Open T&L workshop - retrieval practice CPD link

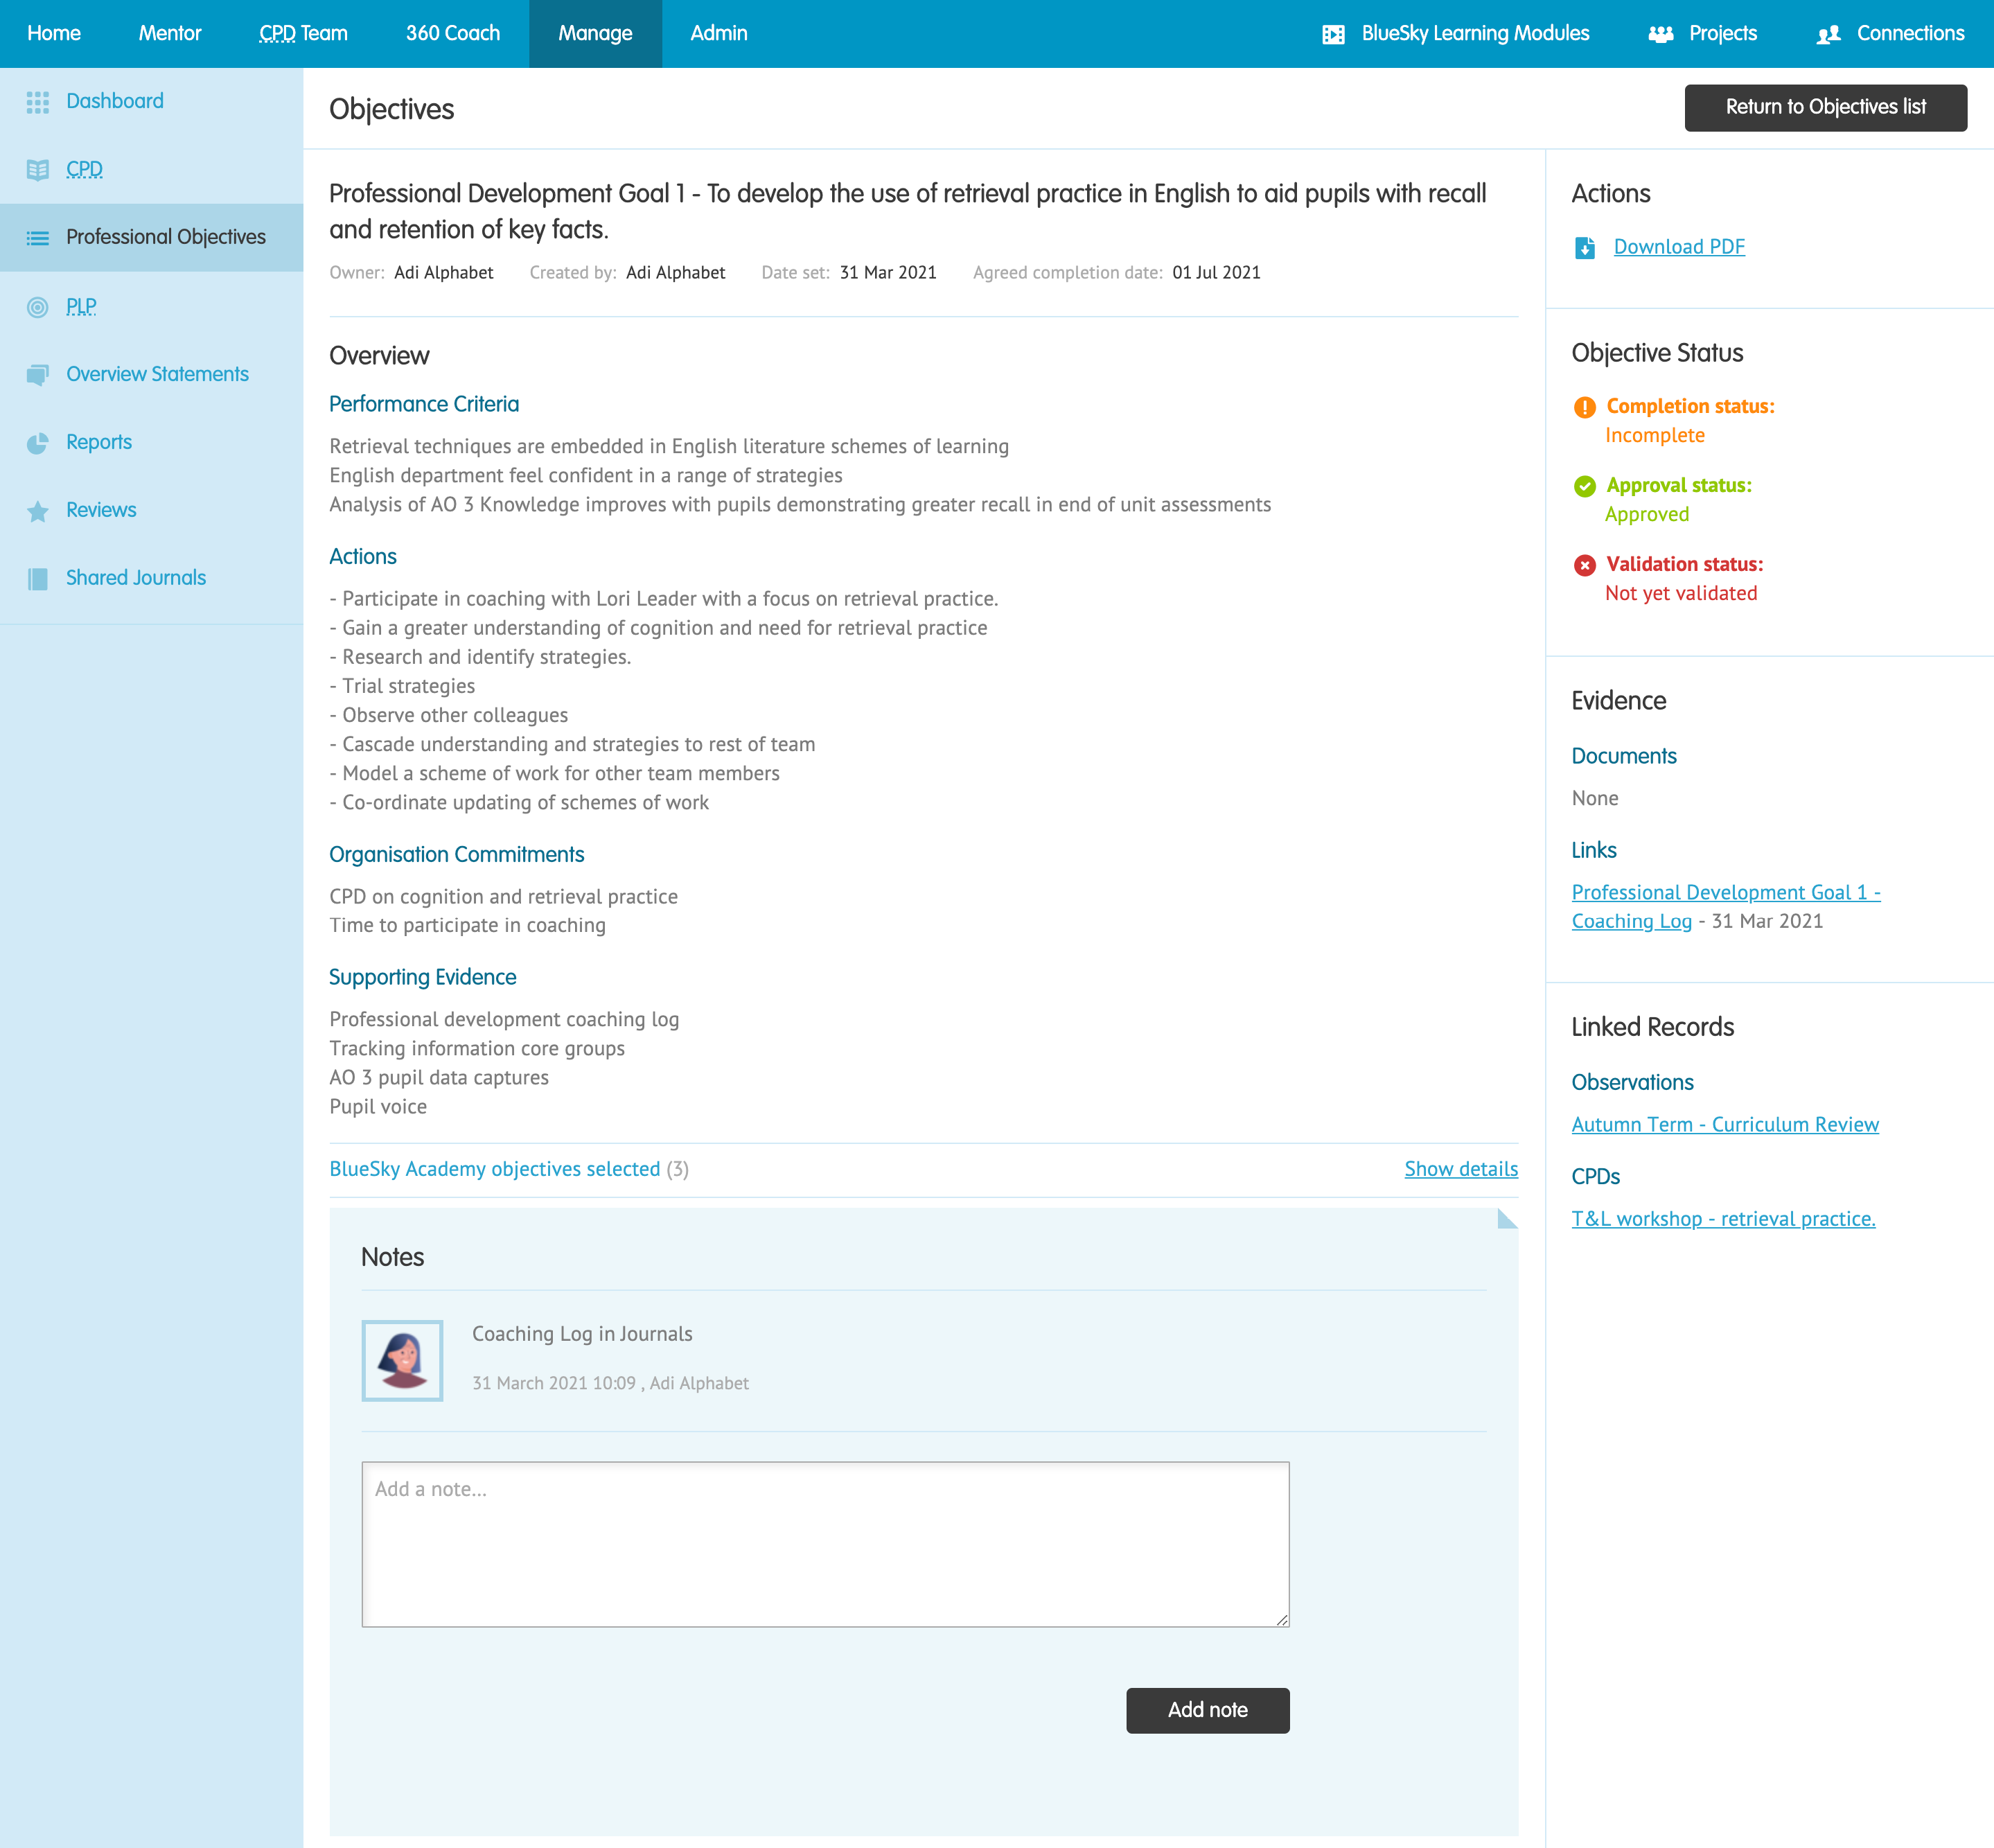[x=1723, y=1219]
